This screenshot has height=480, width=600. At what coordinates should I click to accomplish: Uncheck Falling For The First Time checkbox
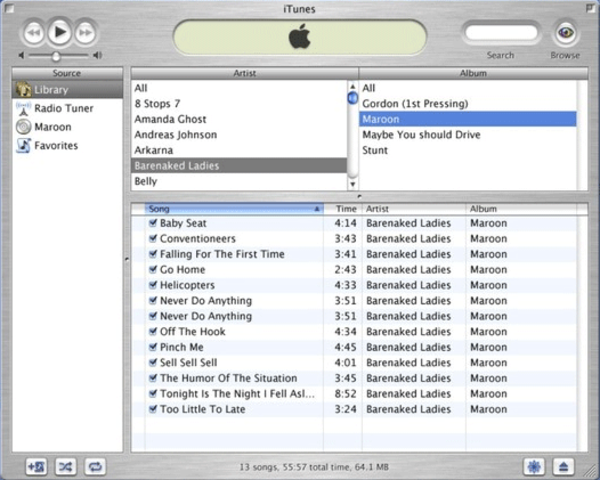[x=153, y=254]
